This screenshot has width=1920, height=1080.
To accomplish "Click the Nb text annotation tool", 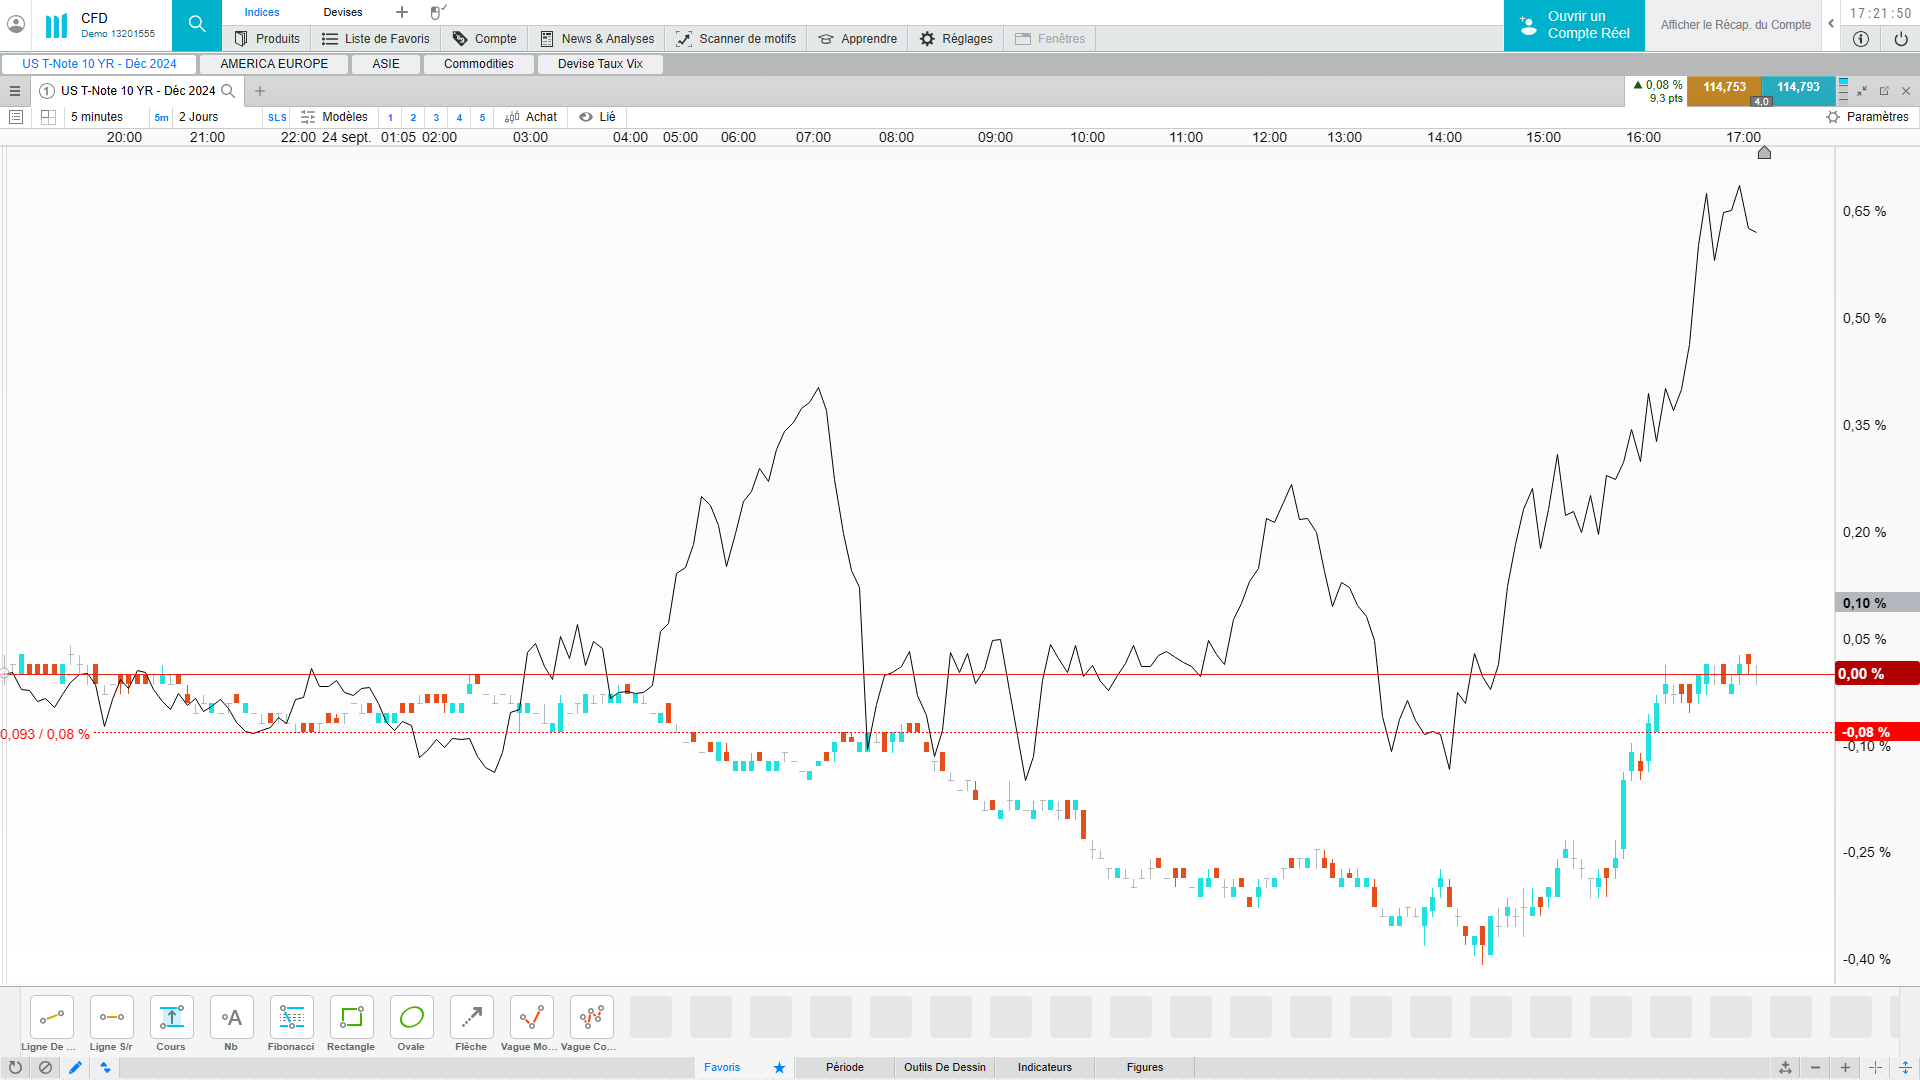I will click(x=231, y=1018).
